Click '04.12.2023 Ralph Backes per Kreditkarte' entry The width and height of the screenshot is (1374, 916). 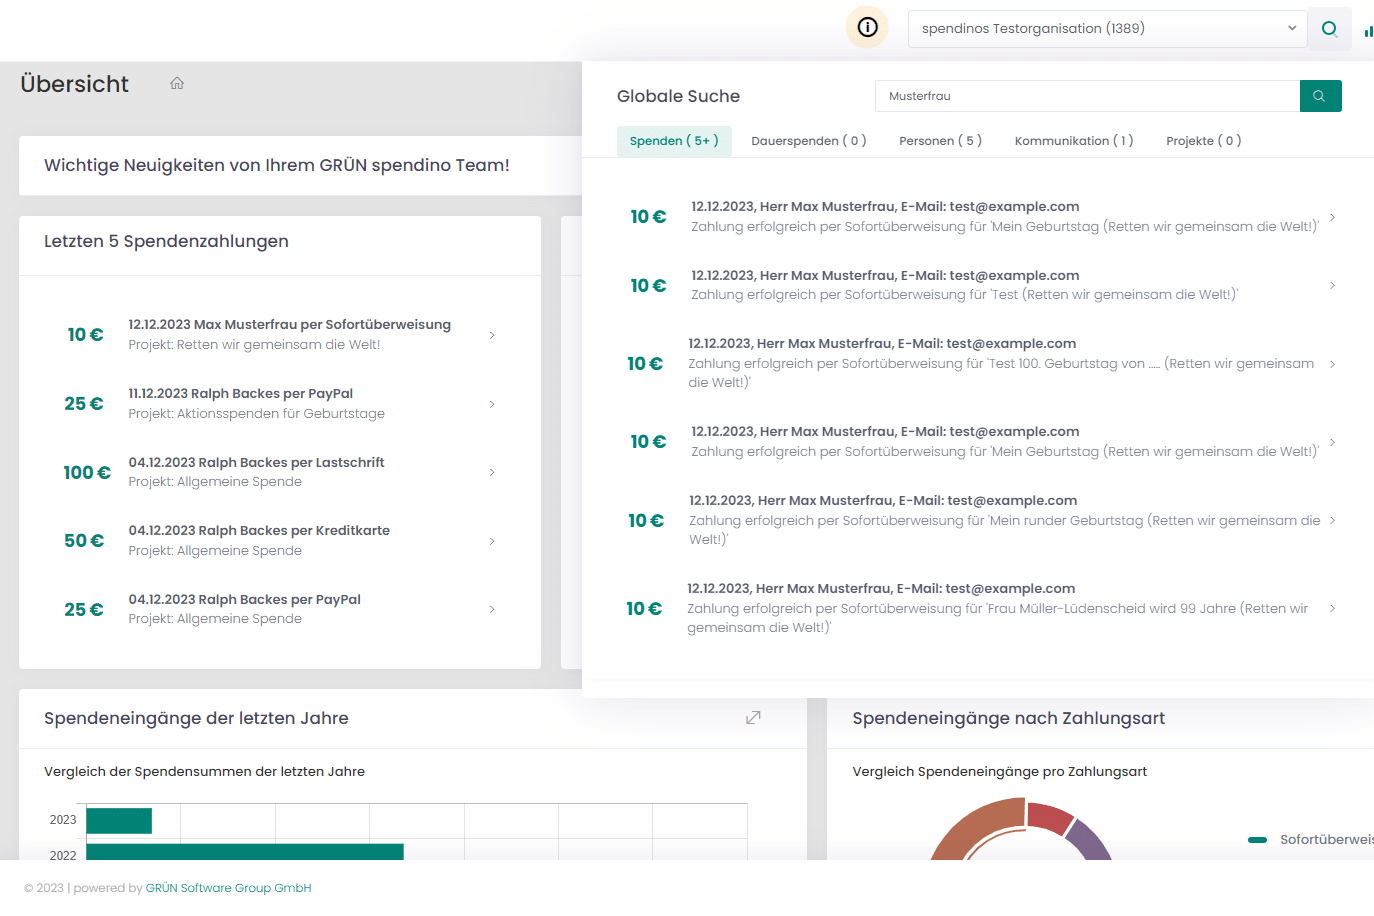259,531
